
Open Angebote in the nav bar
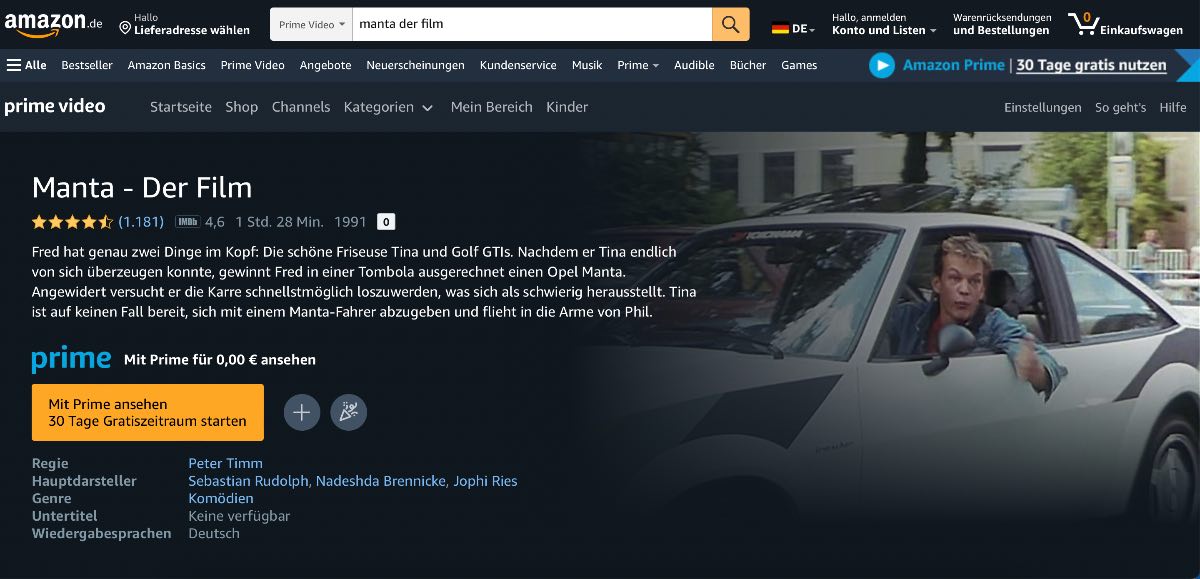[326, 65]
